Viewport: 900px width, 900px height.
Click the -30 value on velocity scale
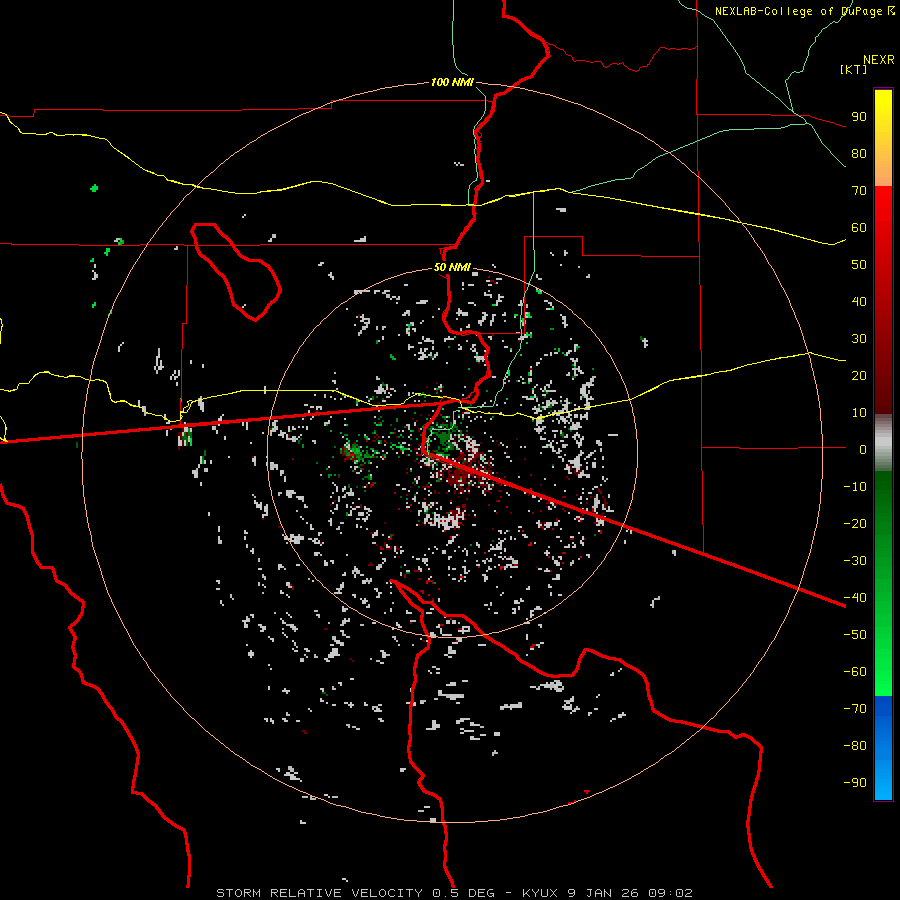tap(855, 561)
